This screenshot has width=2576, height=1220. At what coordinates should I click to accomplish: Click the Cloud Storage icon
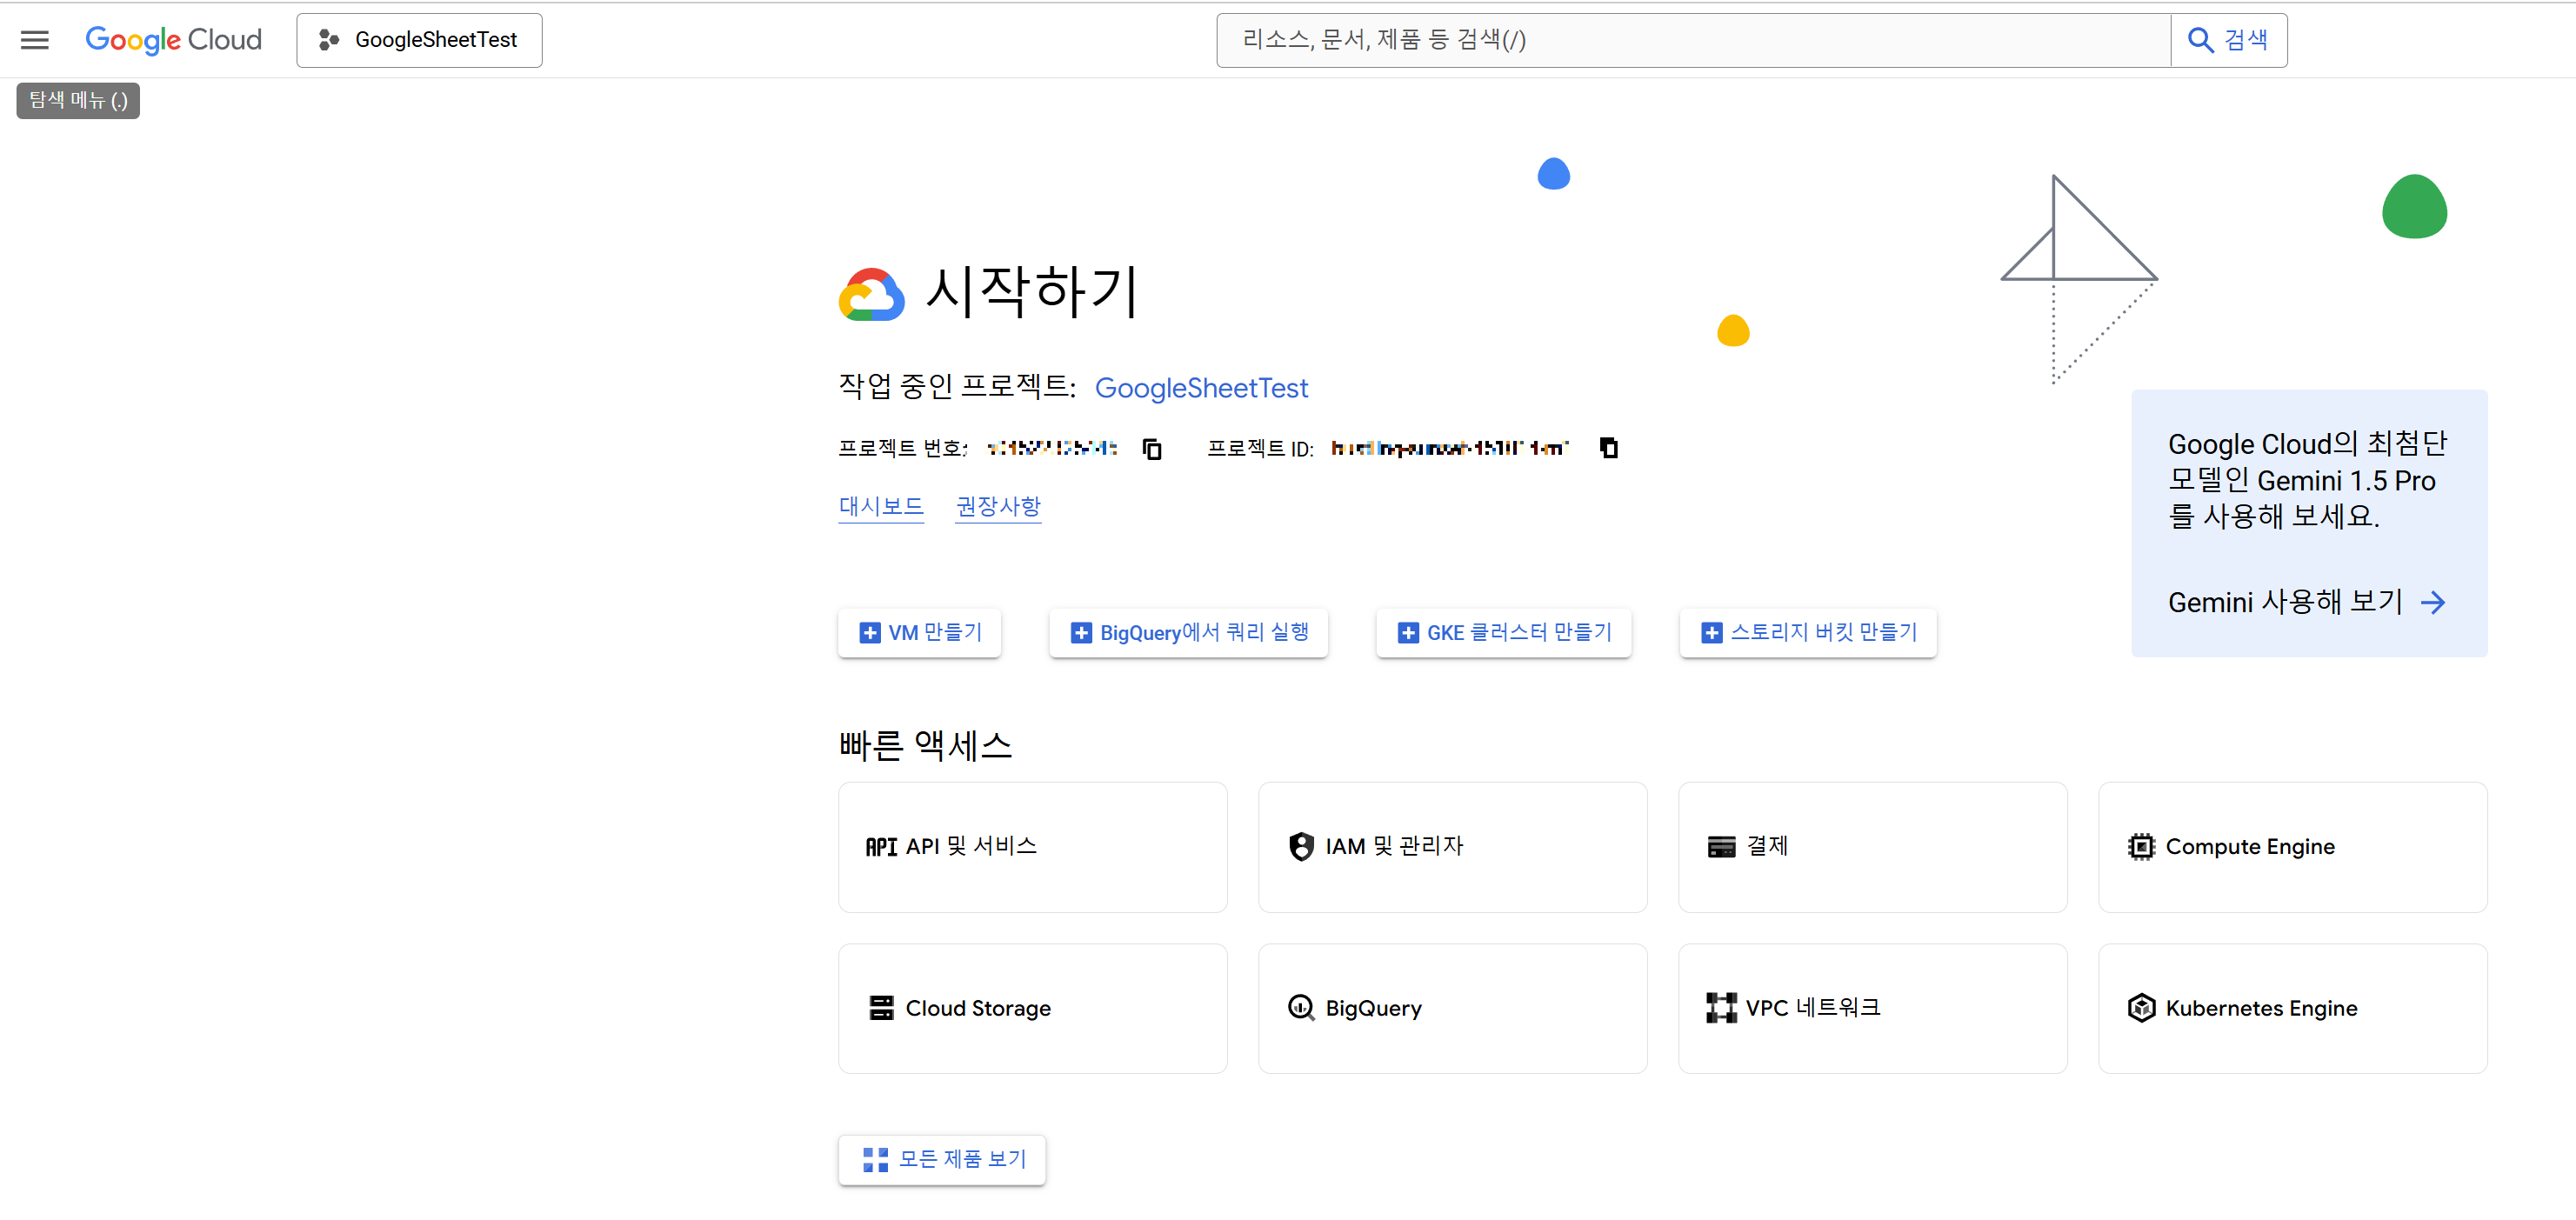[881, 1008]
